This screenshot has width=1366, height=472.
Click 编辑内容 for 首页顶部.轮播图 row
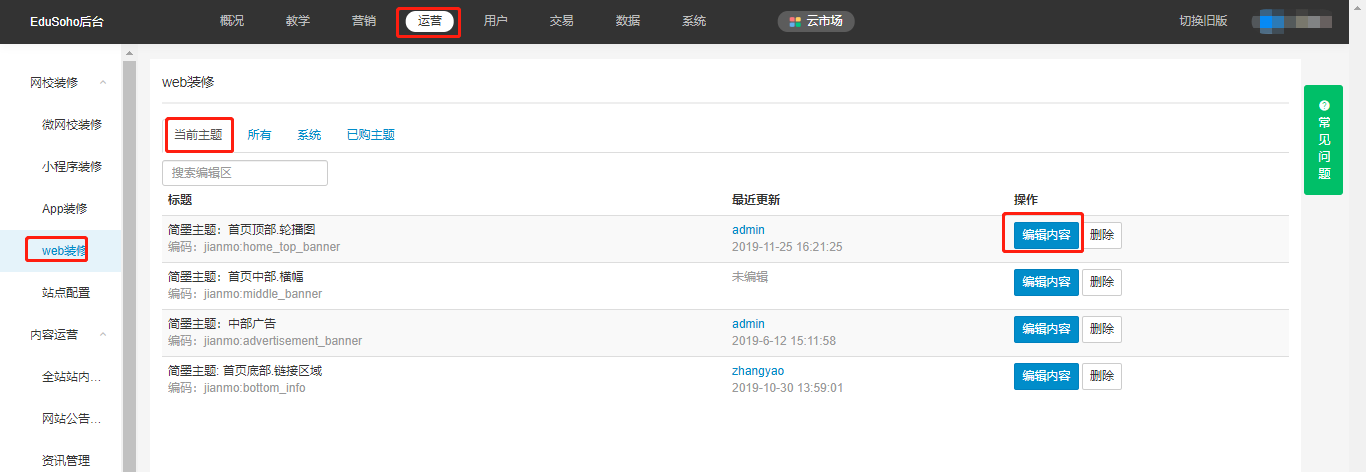[x=1046, y=236]
